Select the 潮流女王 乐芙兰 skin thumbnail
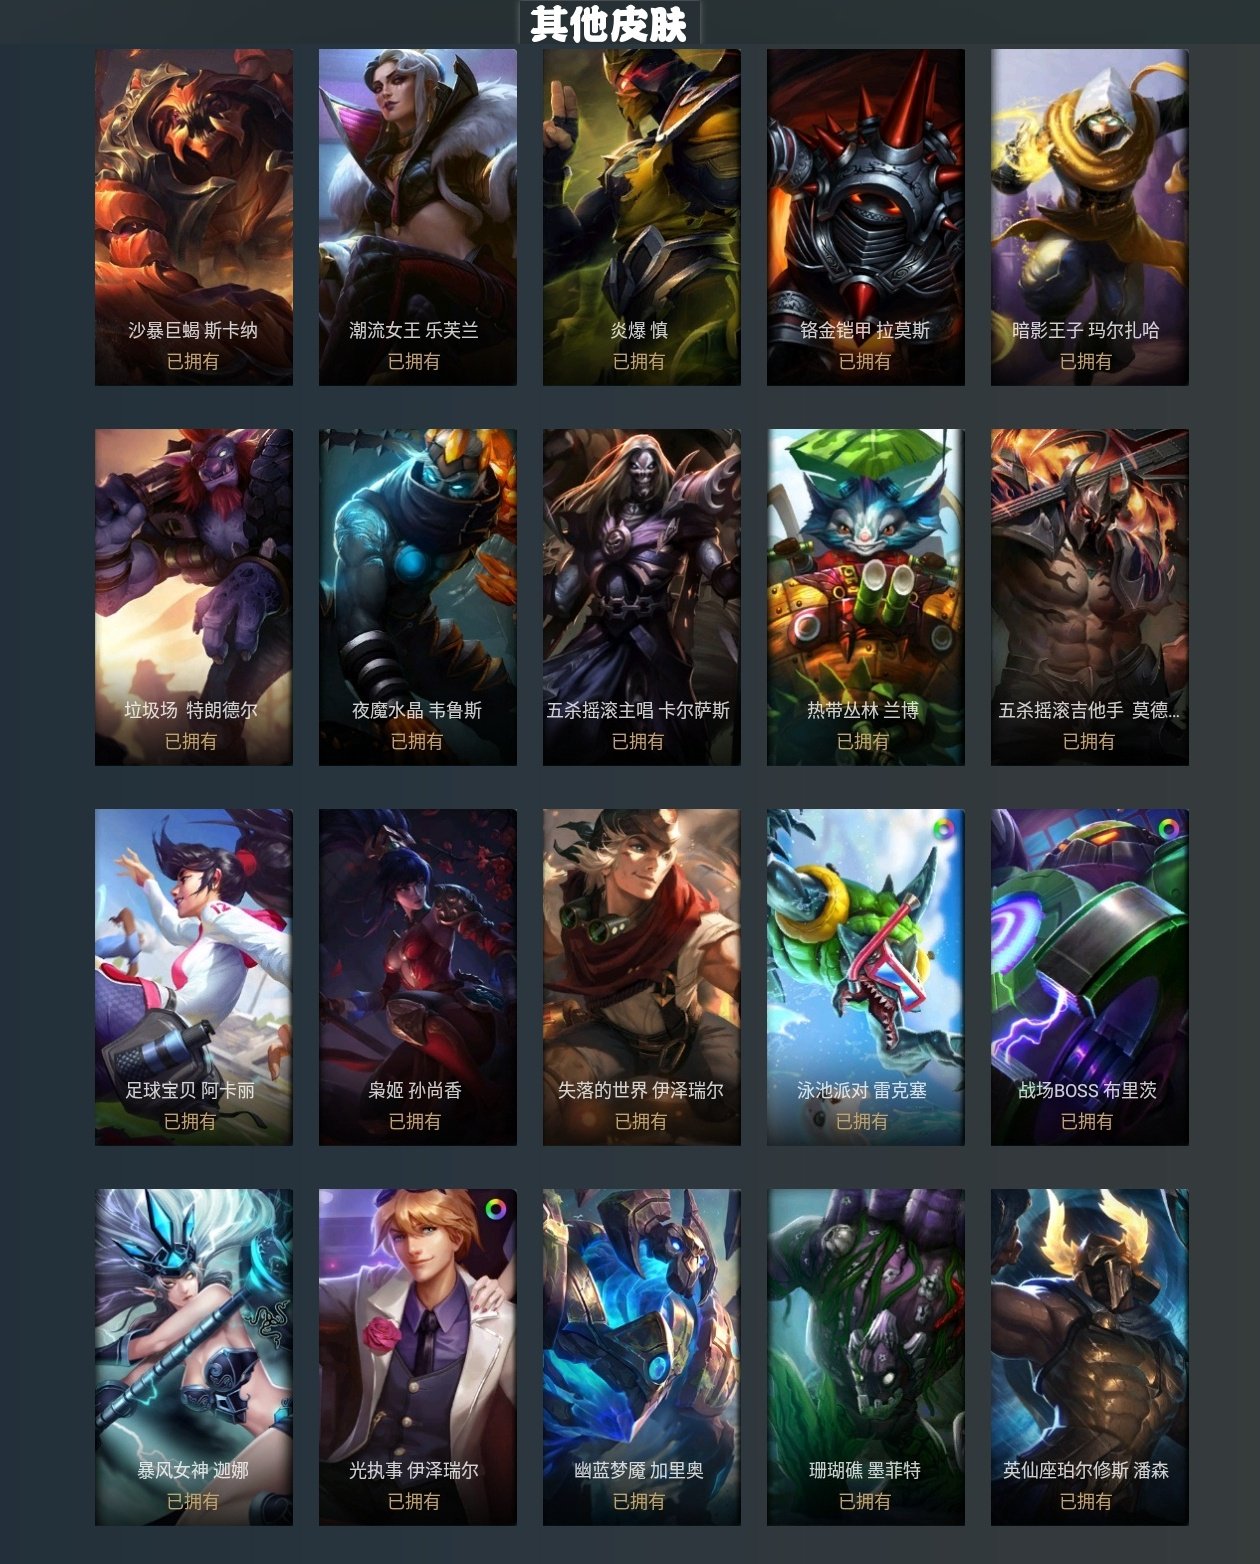The image size is (1260, 1564). 418,217
